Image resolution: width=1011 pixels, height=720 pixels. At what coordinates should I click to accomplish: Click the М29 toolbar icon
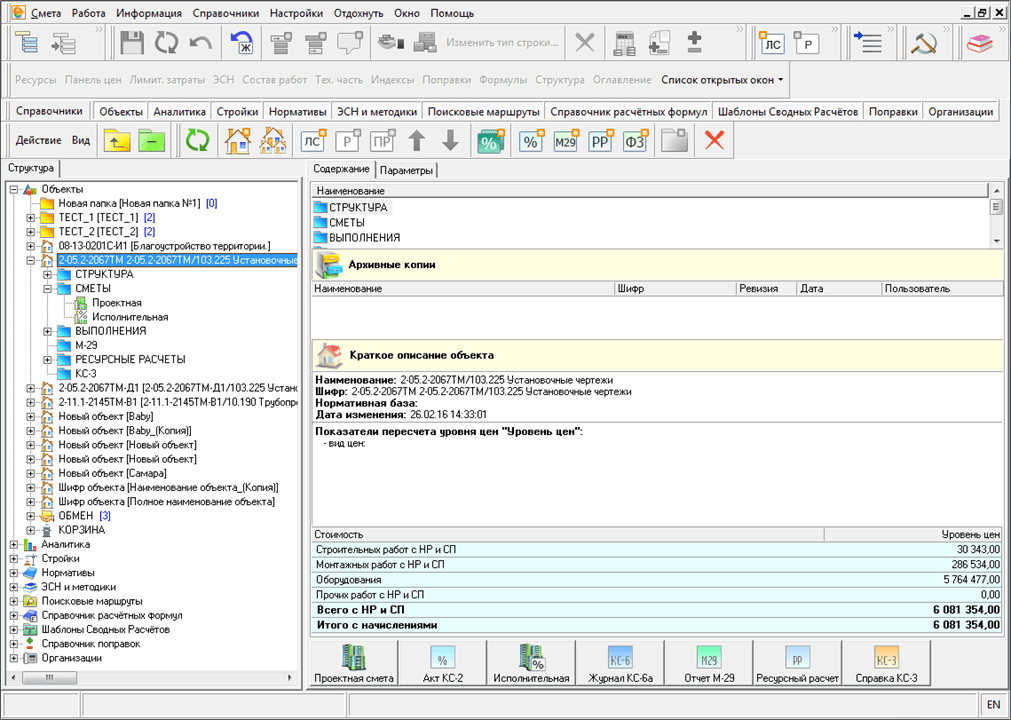click(x=565, y=141)
